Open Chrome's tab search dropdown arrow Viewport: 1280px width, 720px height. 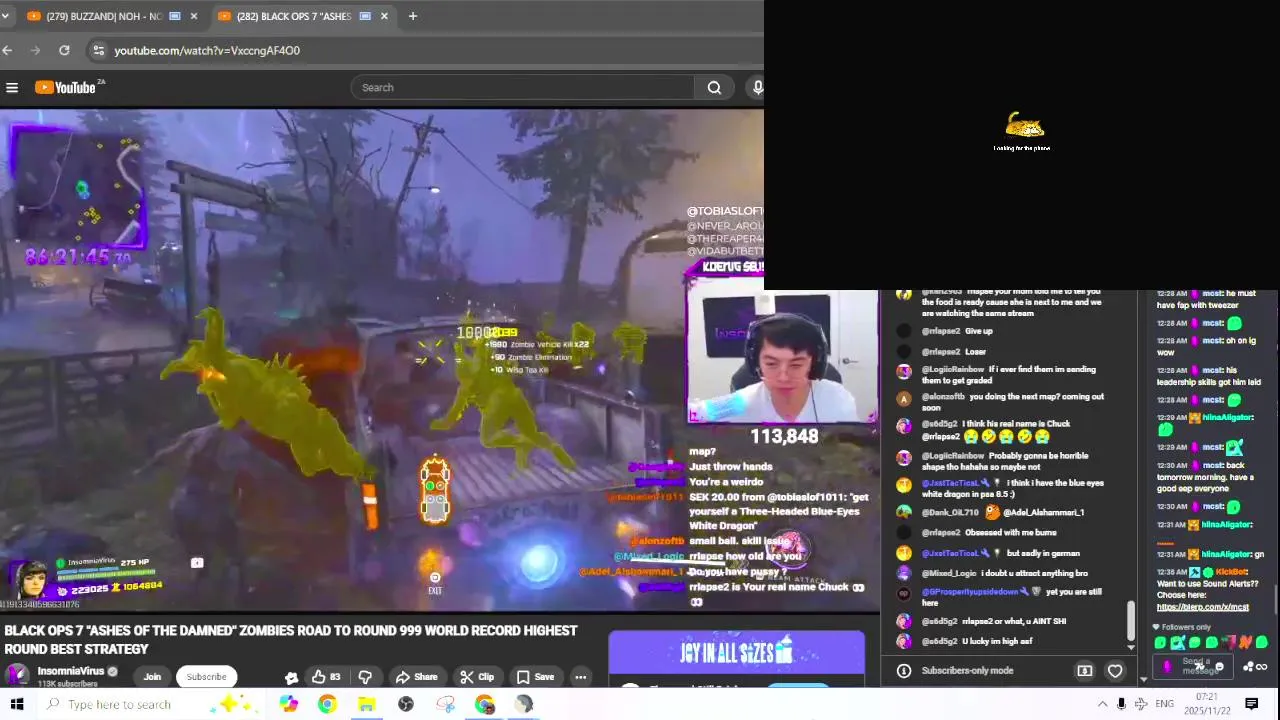point(5,16)
